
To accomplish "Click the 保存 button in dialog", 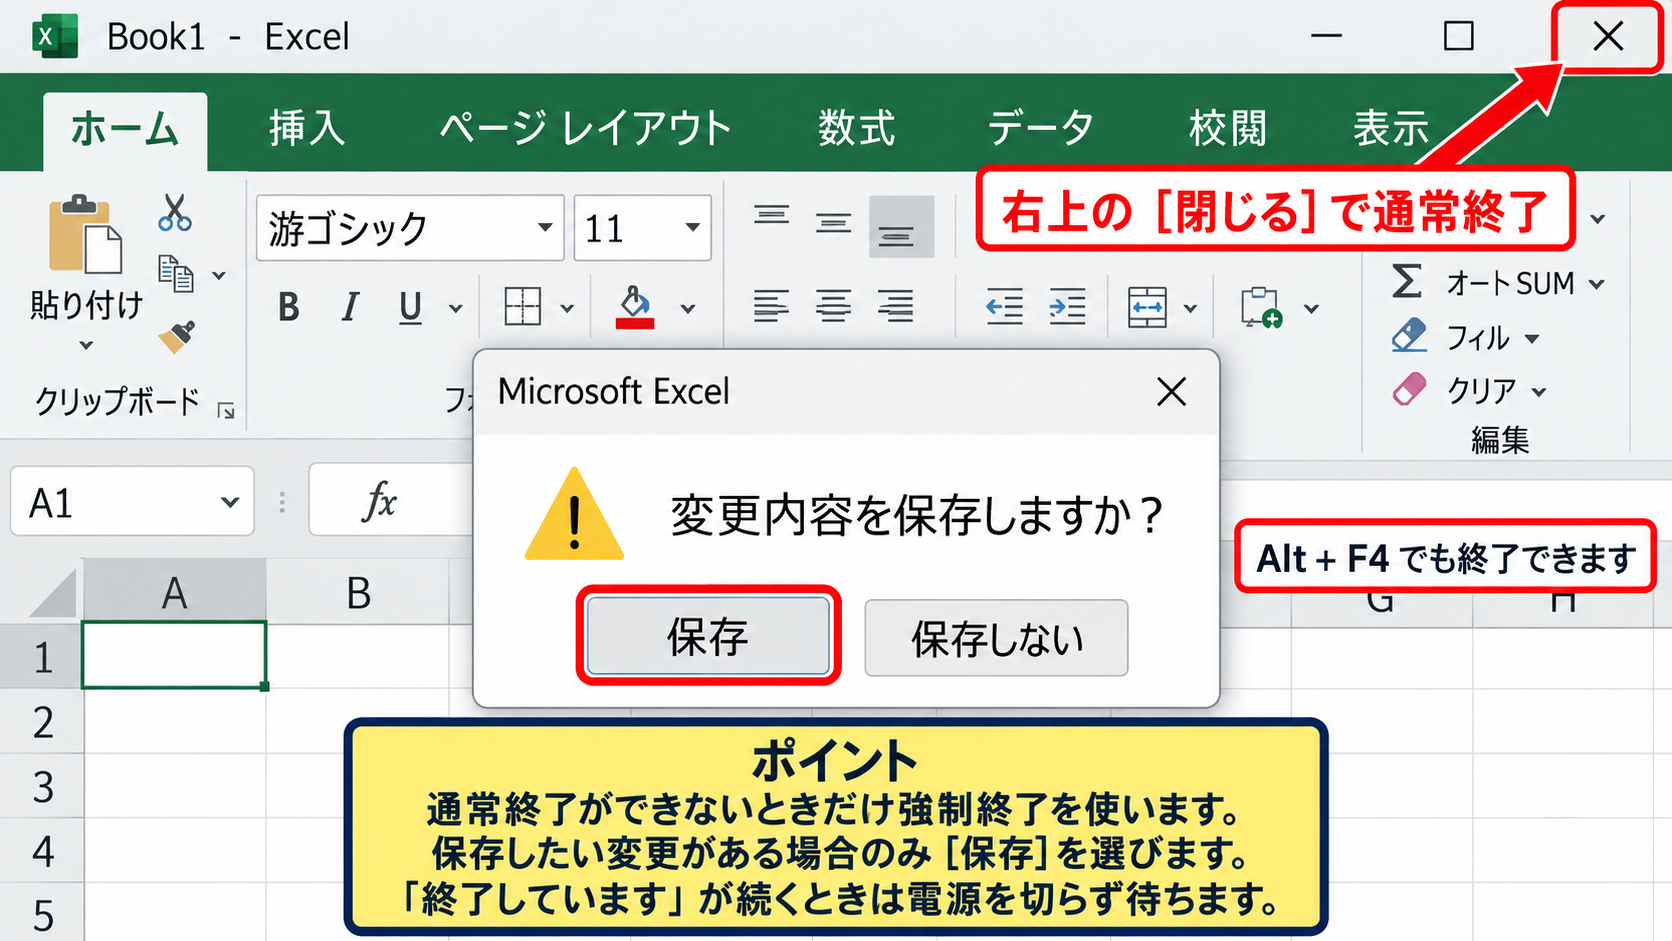I will point(708,636).
